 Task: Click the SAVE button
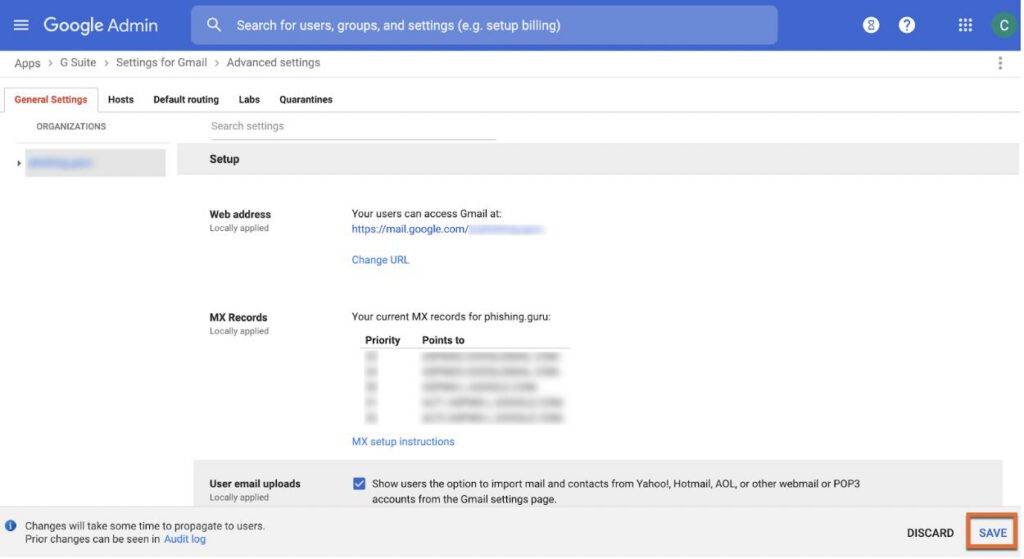992,533
